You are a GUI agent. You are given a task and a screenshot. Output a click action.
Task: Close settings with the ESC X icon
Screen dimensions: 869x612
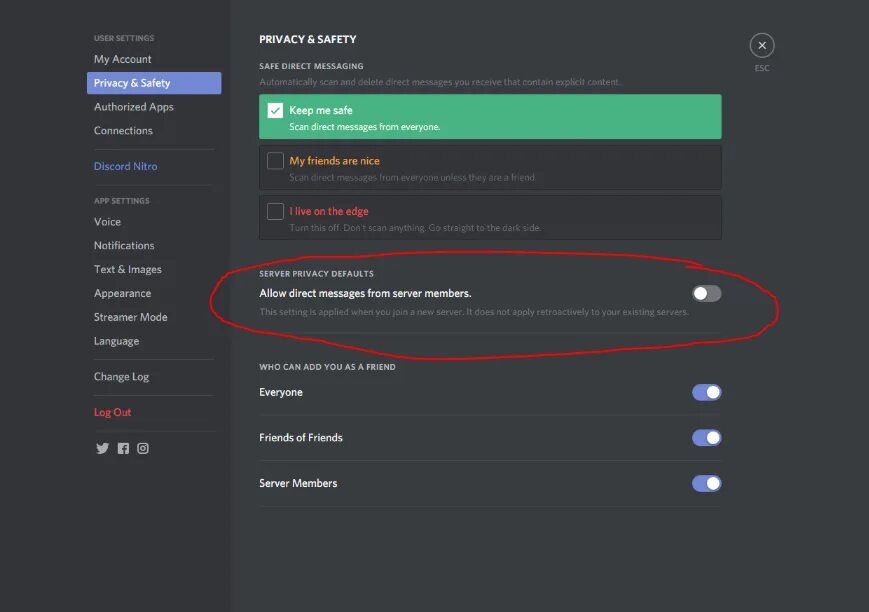click(x=762, y=45)
